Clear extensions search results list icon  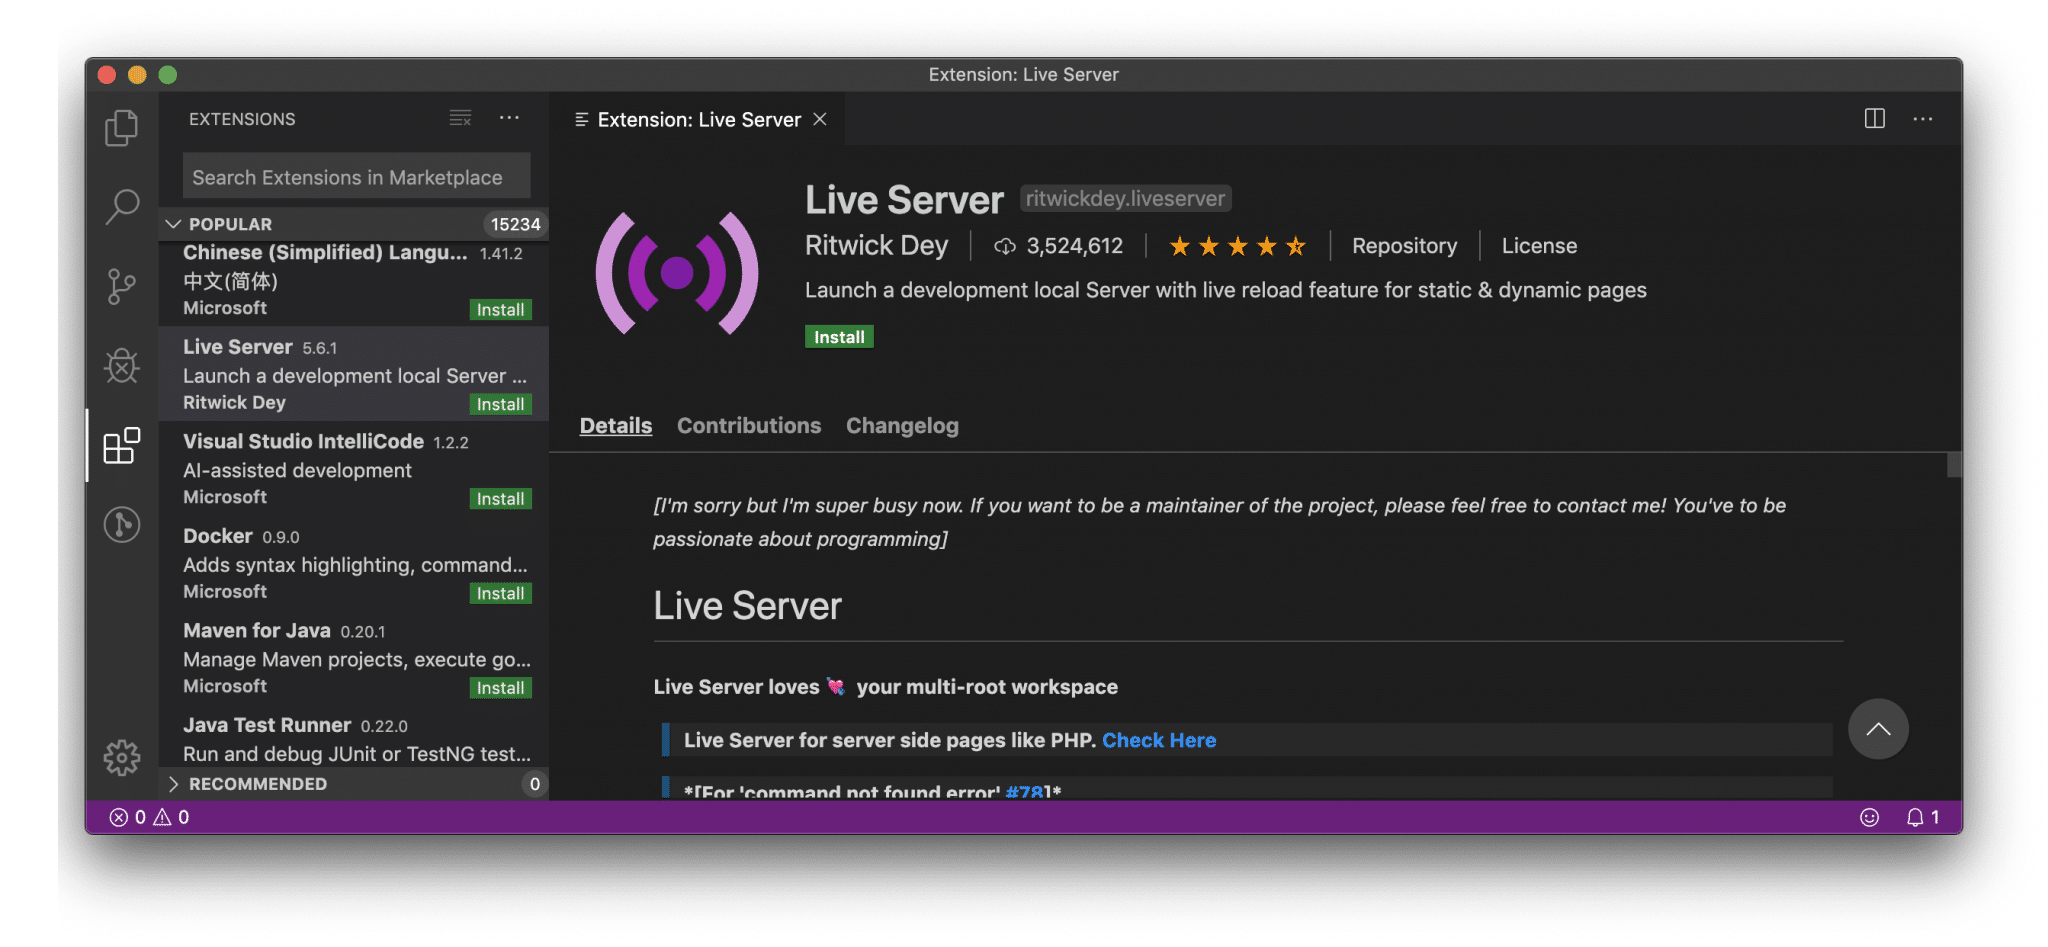click(460, 118)
